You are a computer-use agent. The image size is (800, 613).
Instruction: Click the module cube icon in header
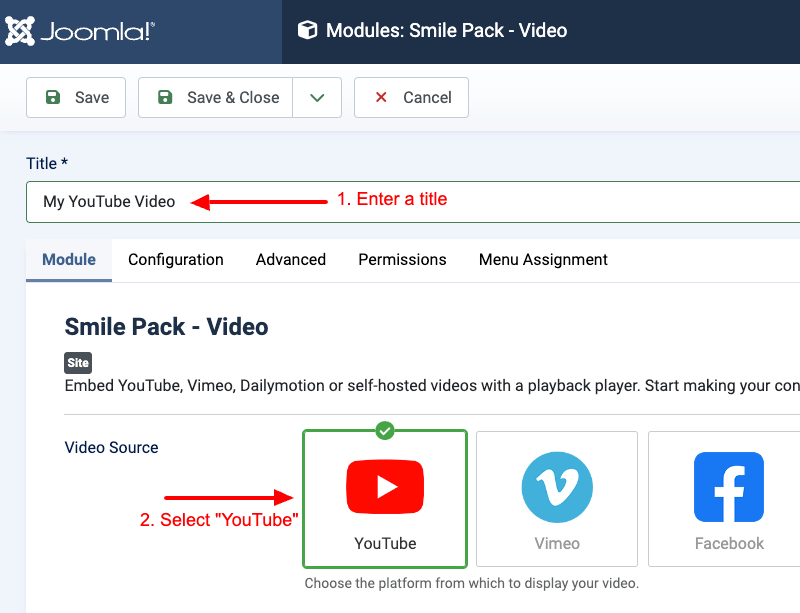[308, 30]
